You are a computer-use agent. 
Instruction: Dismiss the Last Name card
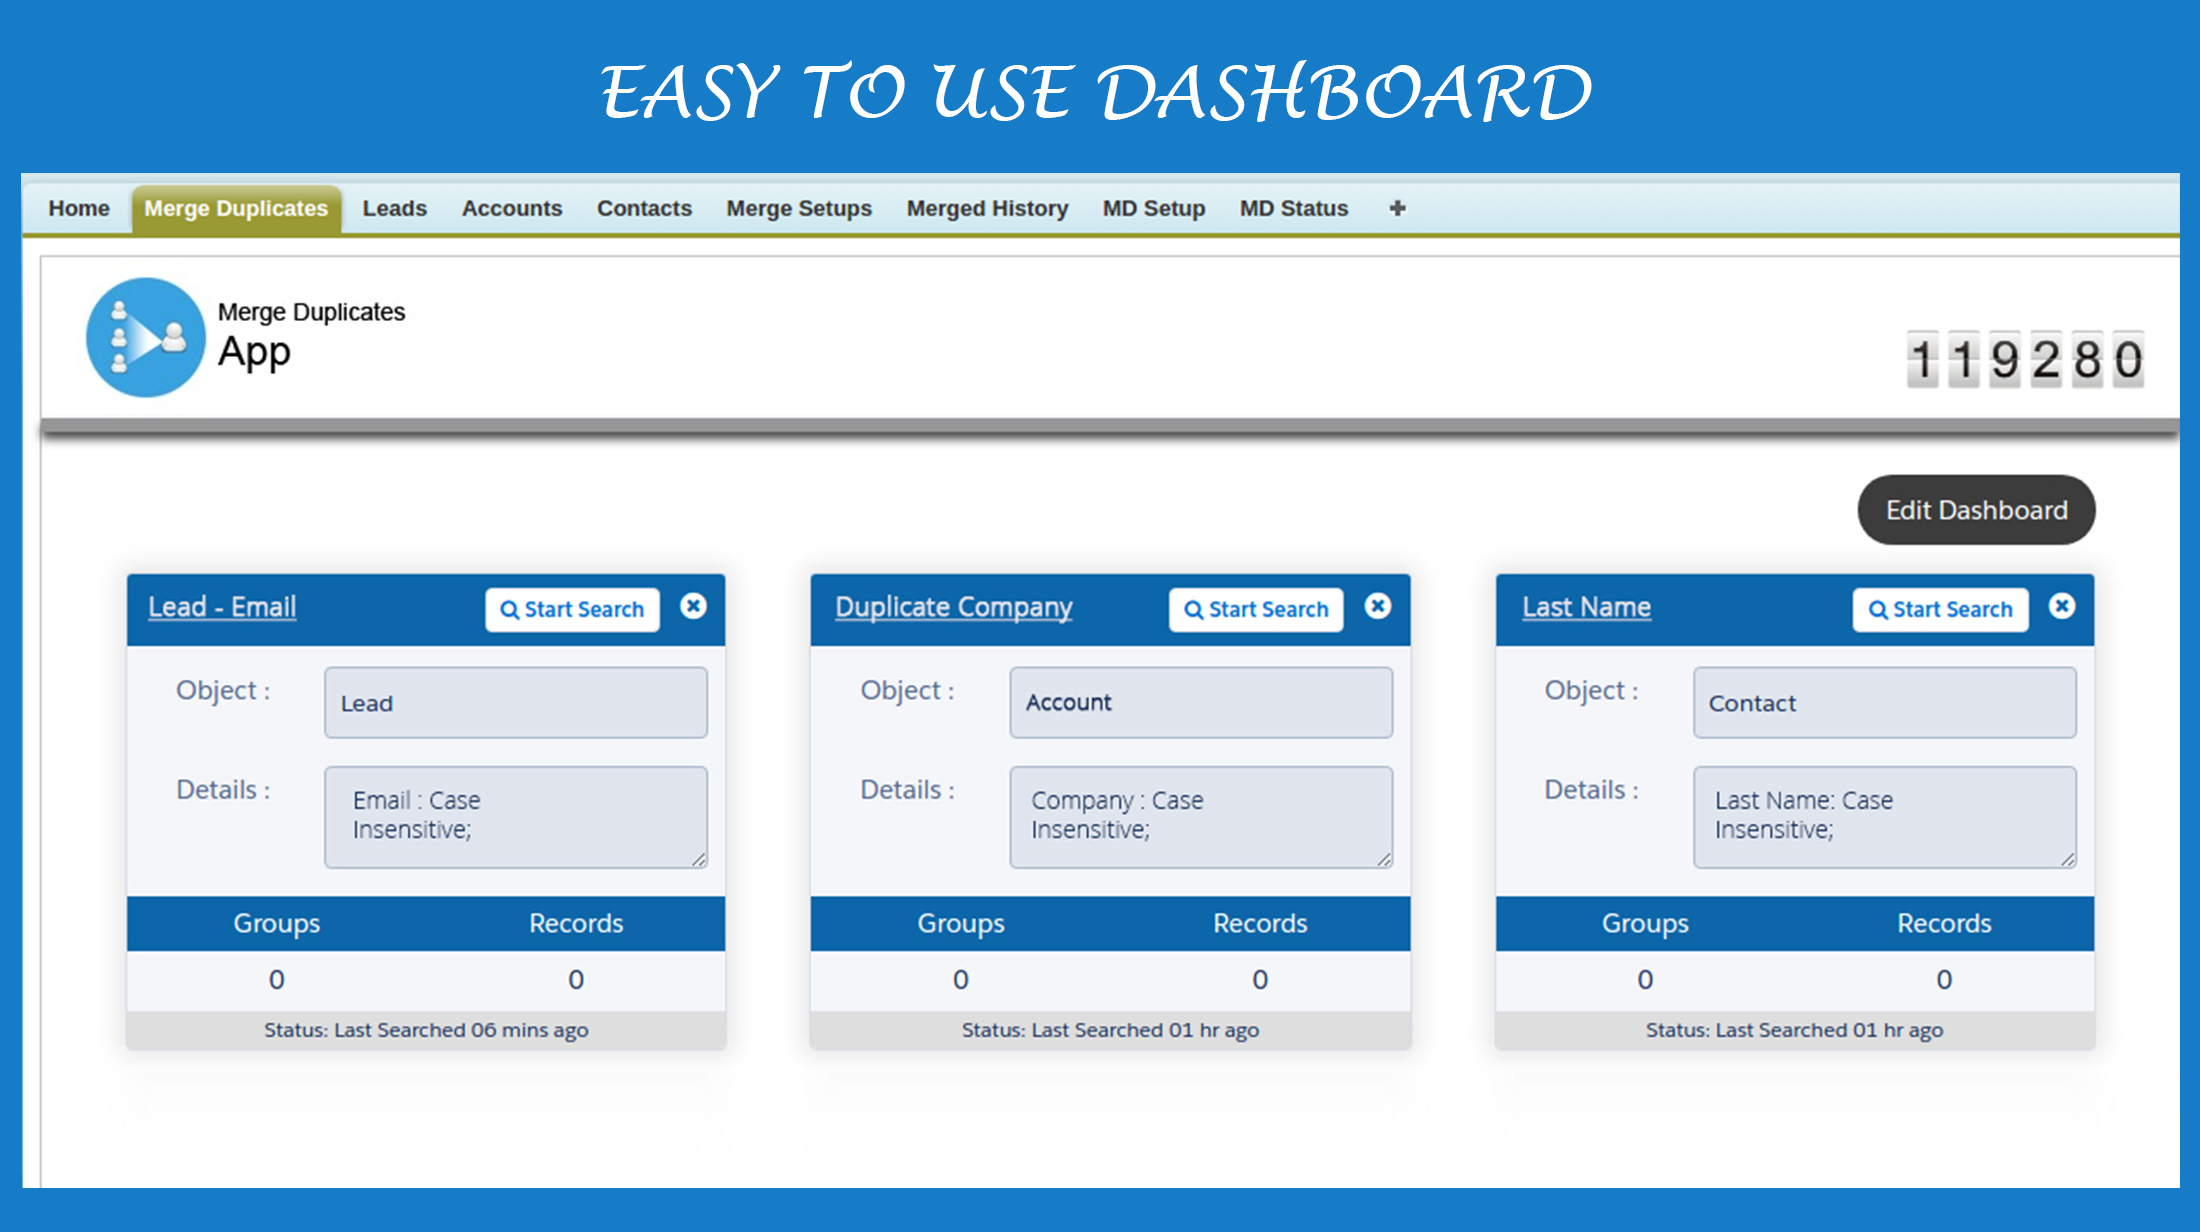click(x=2061, y=606)
